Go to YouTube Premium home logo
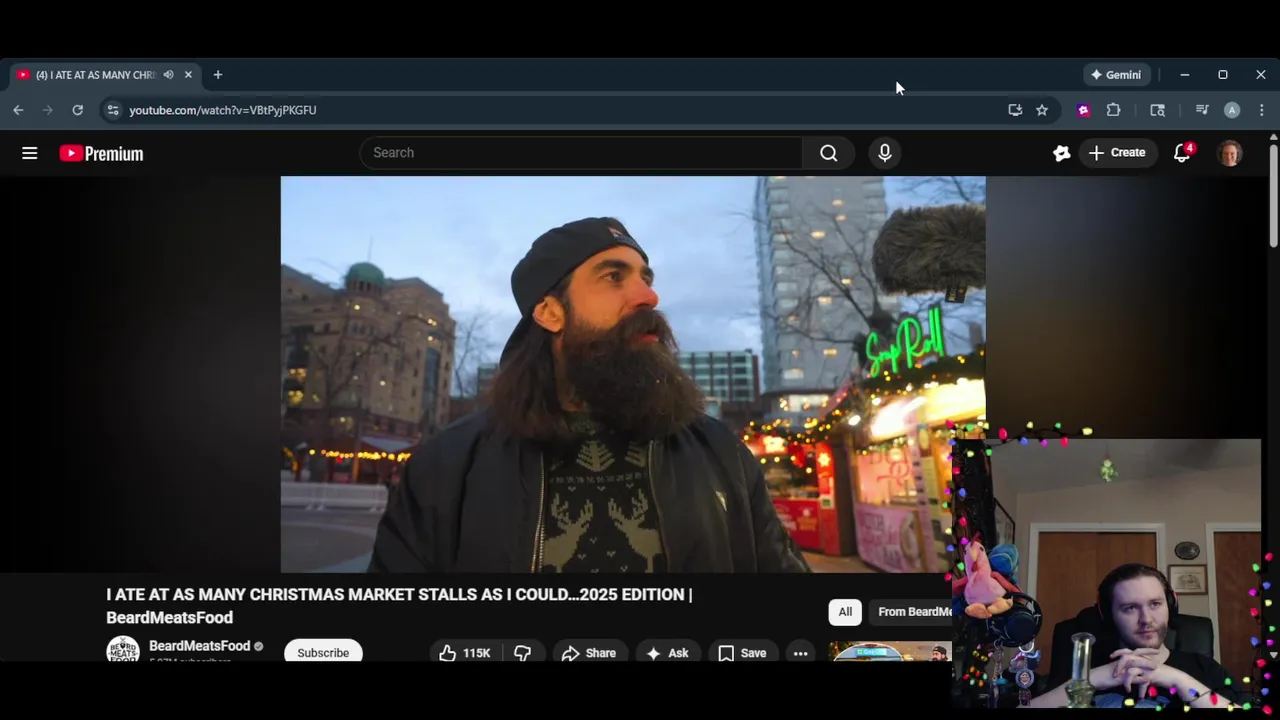The width and height of the screenshot is (1280, 720). point(101,153)
